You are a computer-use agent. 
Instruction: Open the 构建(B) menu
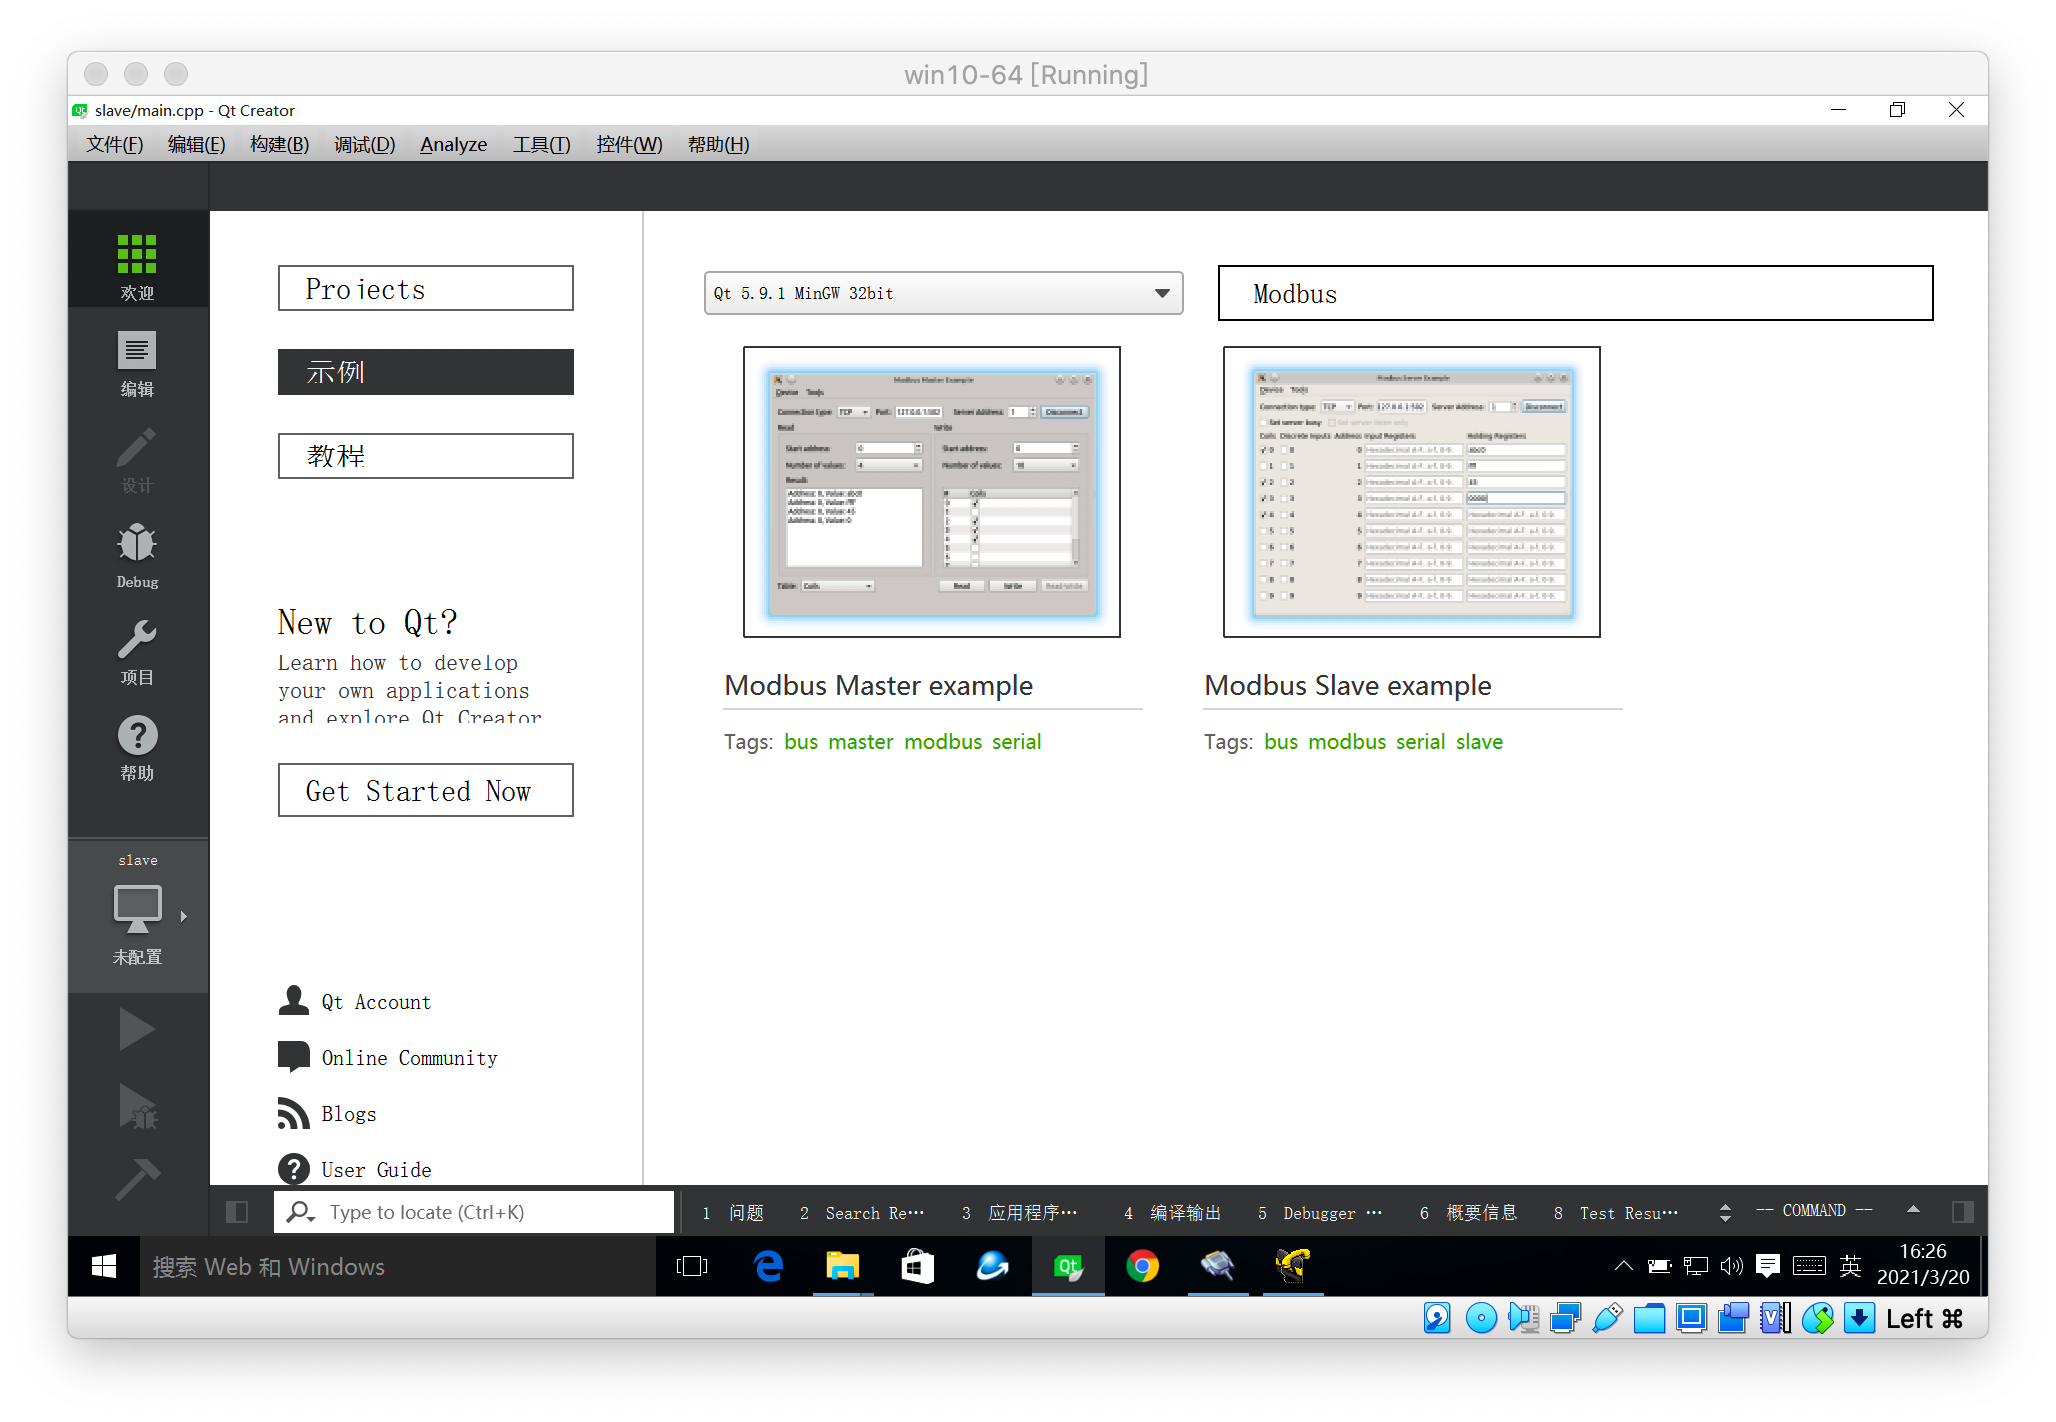(x=279, y=144)
